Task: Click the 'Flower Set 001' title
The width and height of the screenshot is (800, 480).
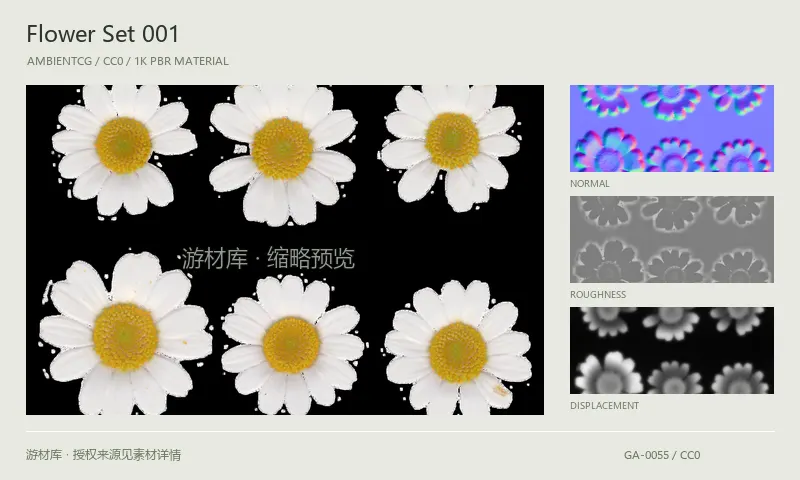Action: [x=103, y=34]
